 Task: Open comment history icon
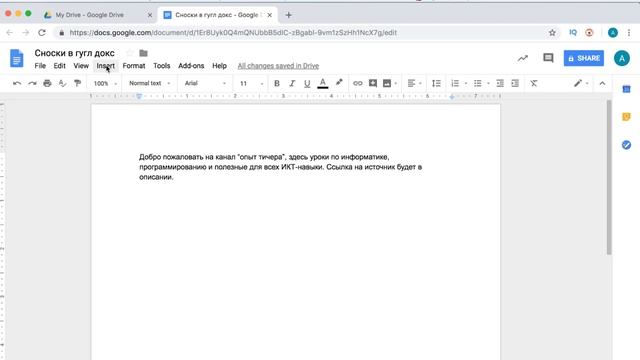(x=548, y=58)
